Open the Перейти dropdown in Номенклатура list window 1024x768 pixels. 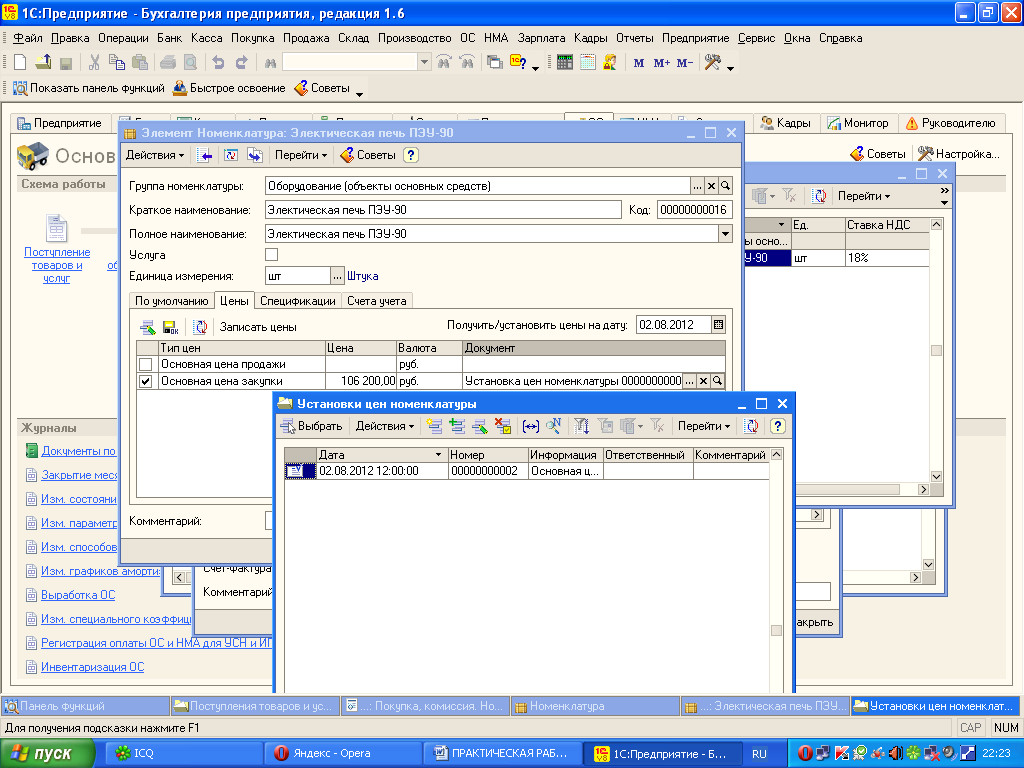[863, 196]
